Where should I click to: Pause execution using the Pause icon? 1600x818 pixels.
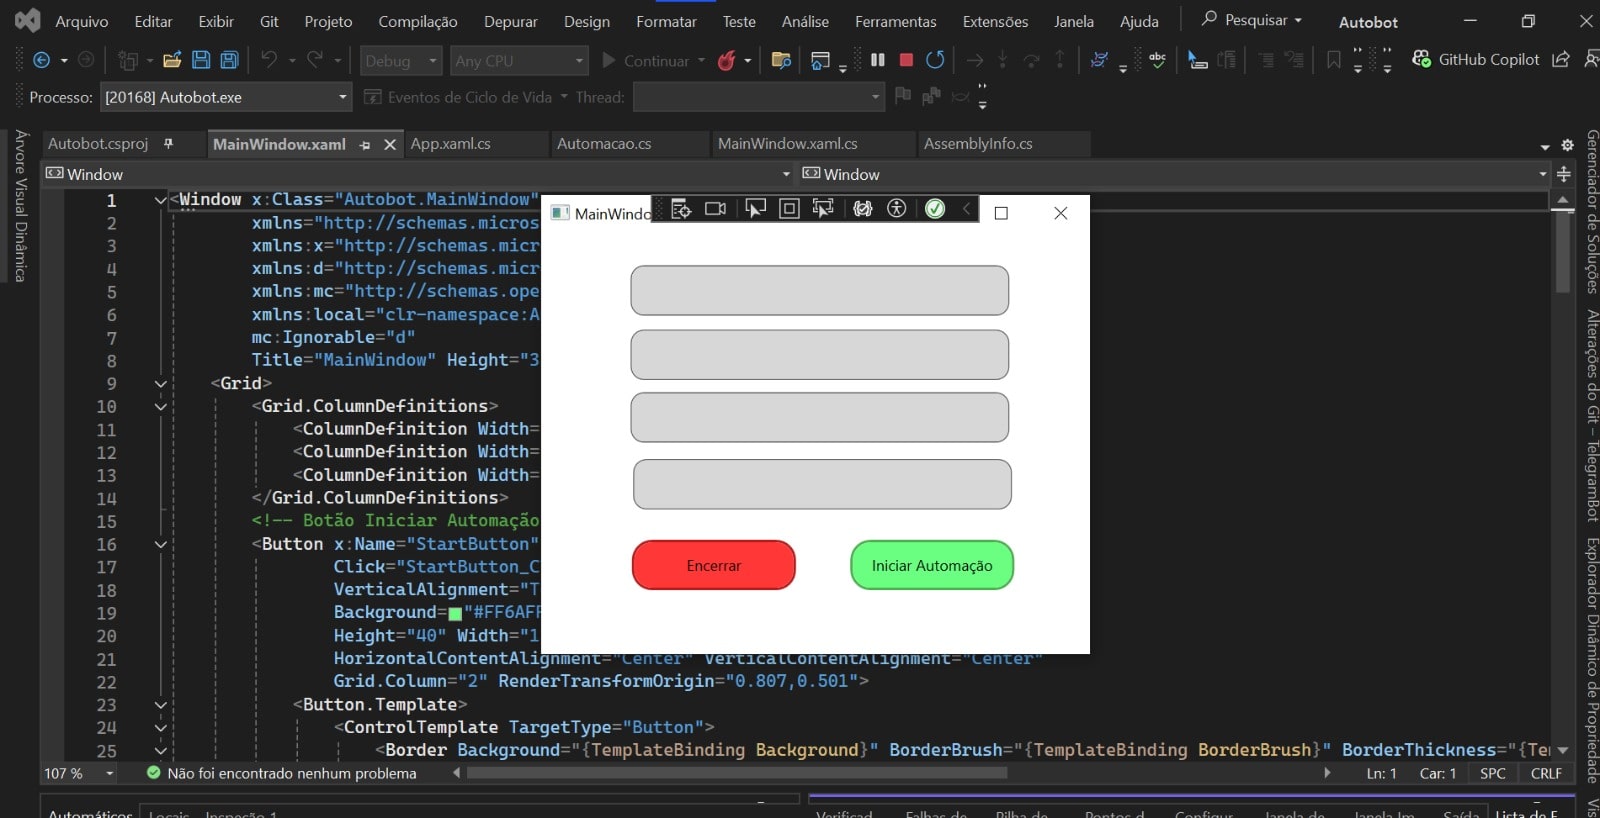(x=878, y=60)
